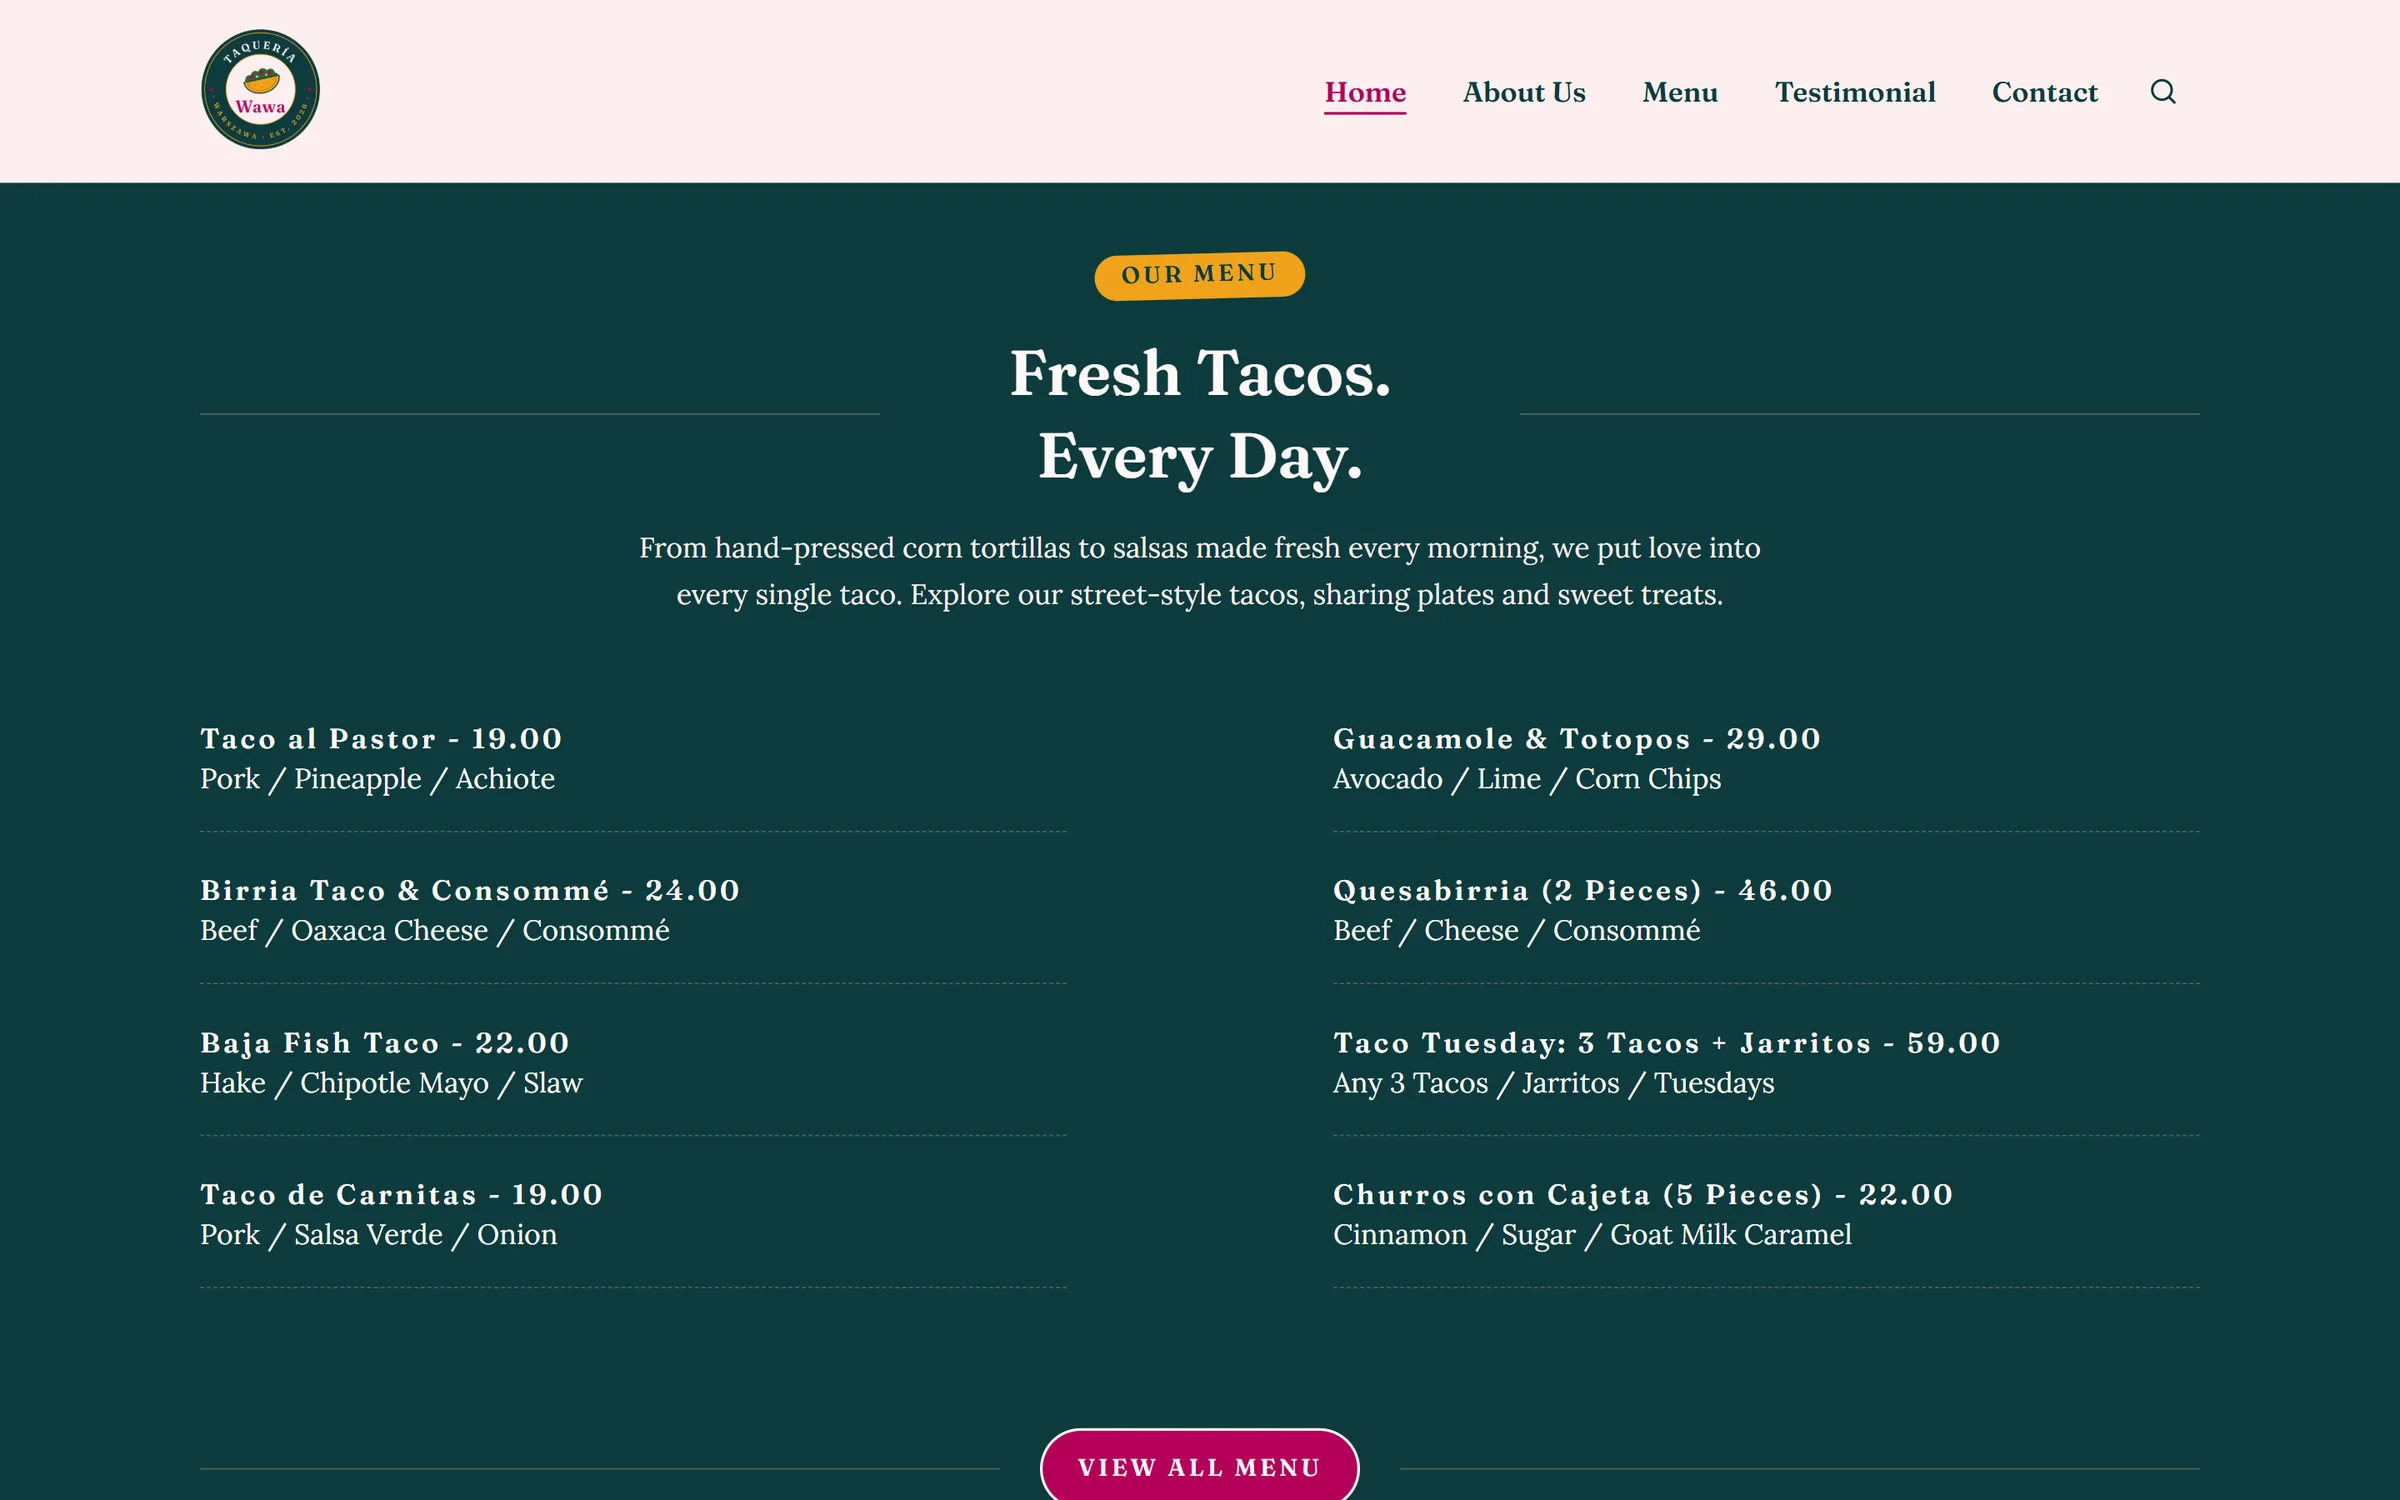Open the Testimonial nav item
2400x1500 pixels.
[x=1855, y=93]
